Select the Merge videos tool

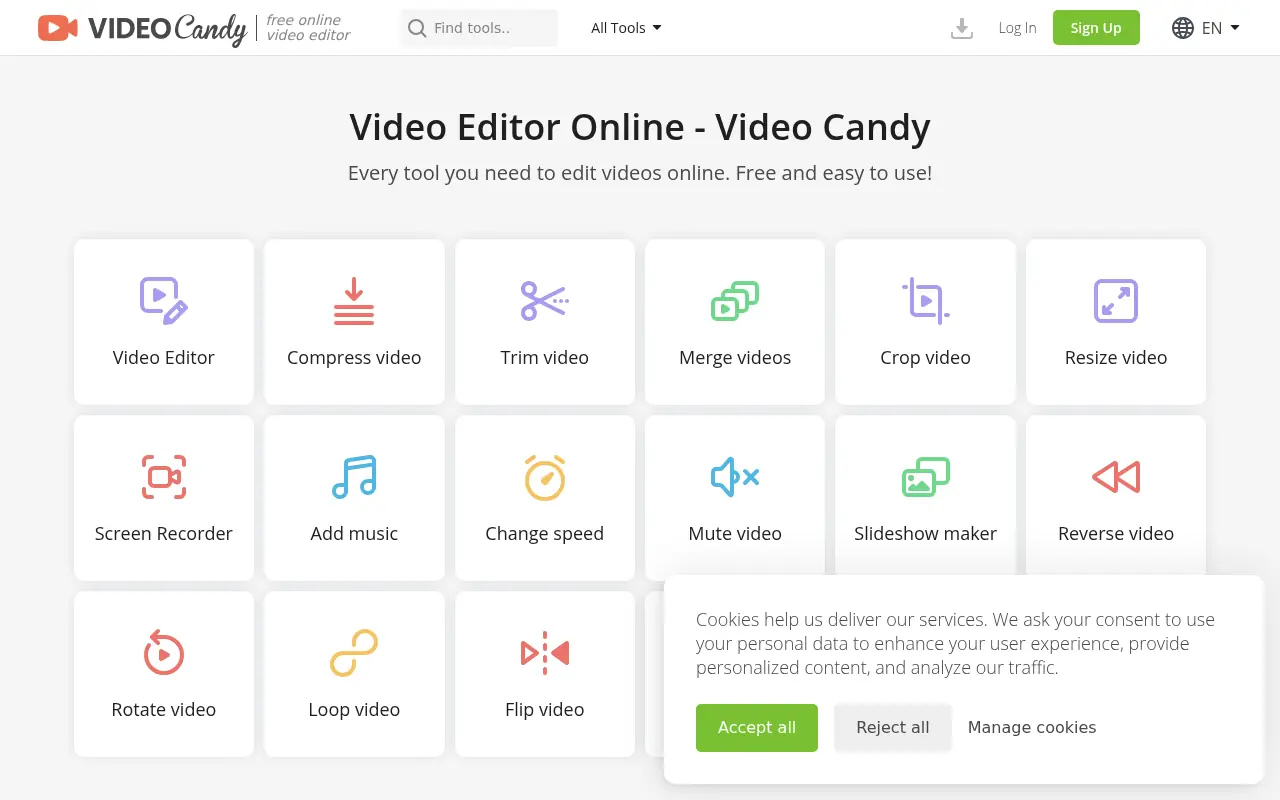tap(735, 322)
